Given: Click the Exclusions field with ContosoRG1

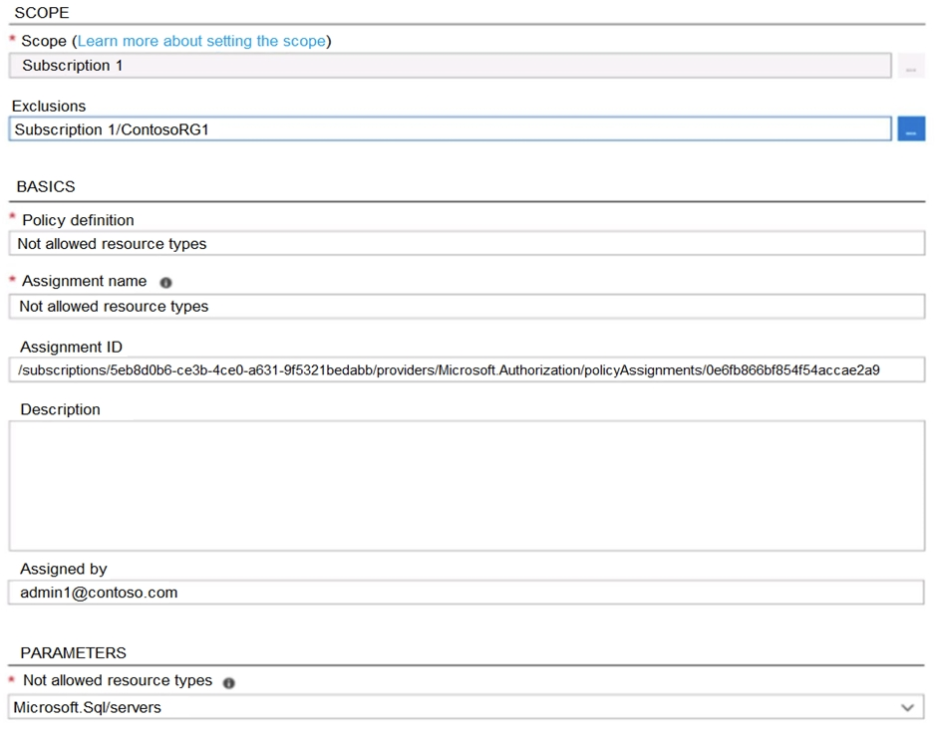Looking at the screenshot, I should tap(450, 129).
